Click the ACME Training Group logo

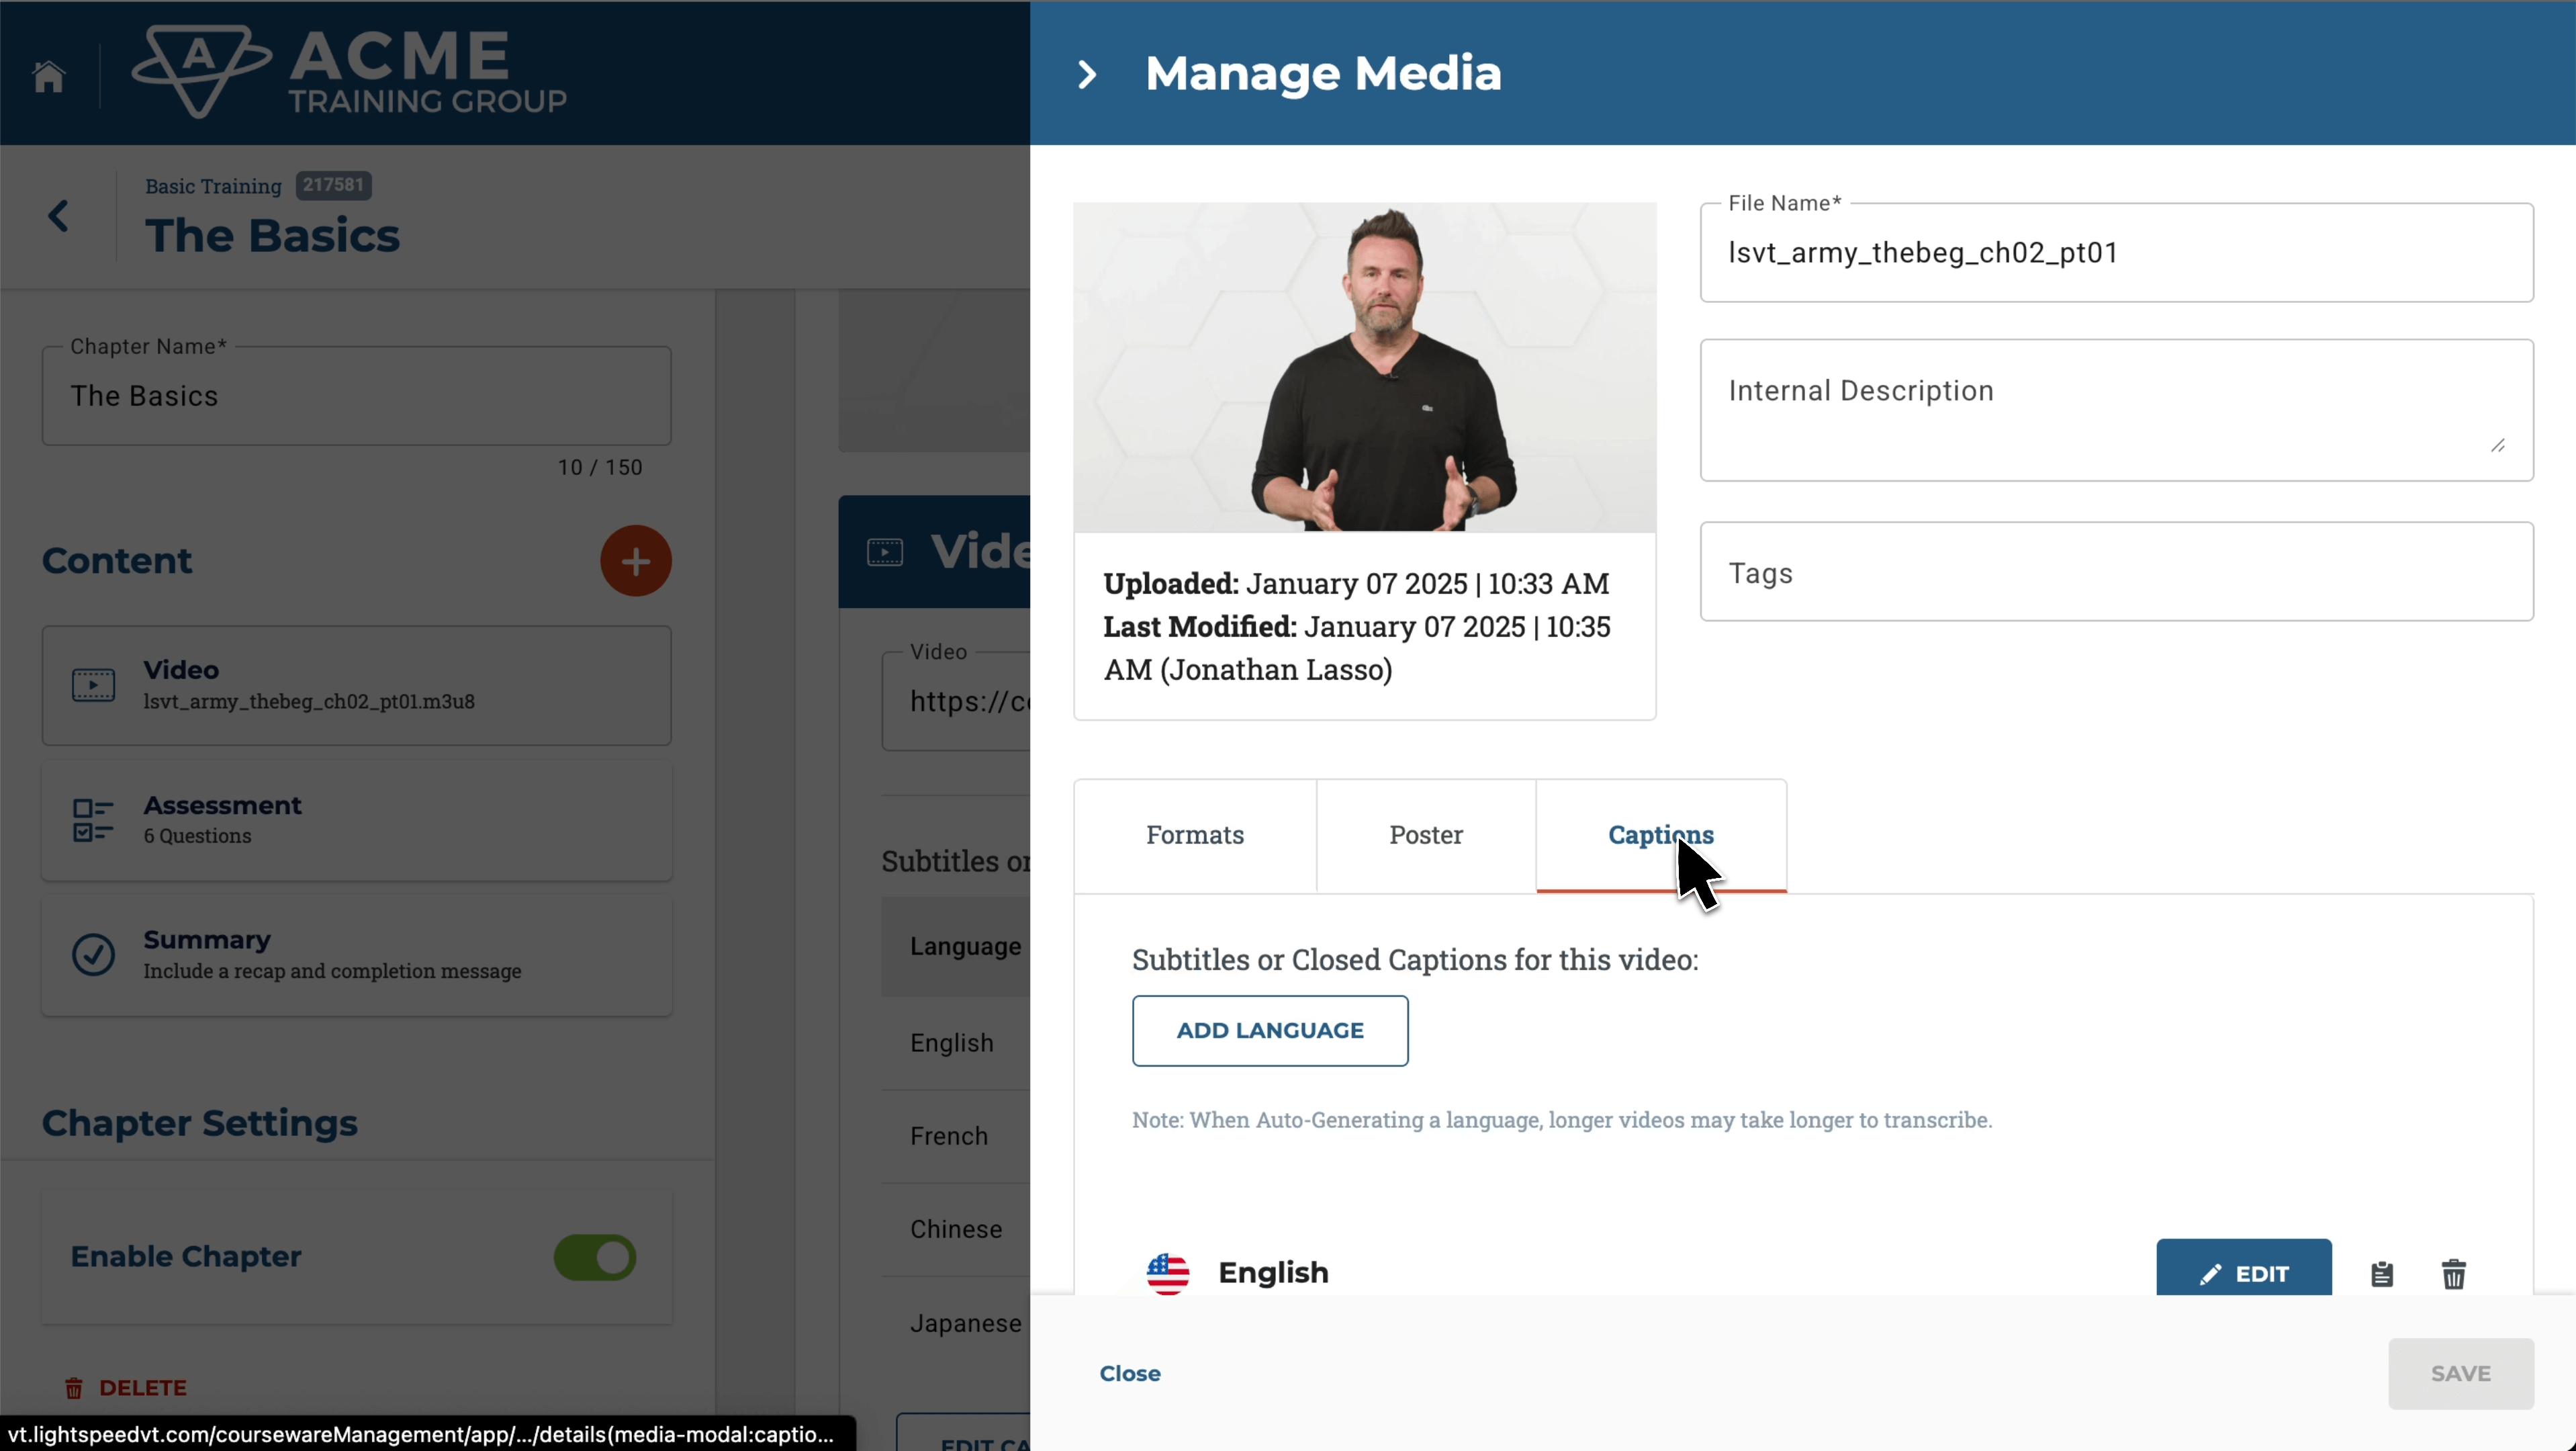[350, 72]
